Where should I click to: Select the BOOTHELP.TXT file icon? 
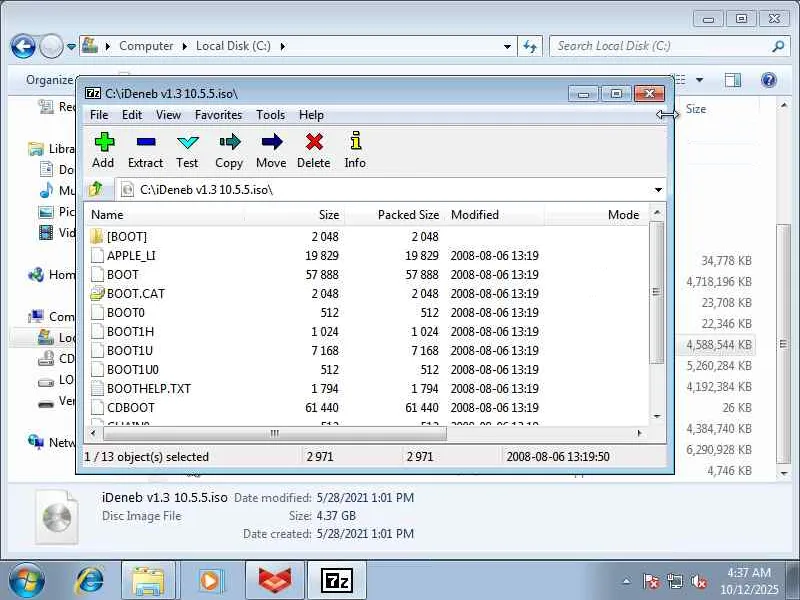pyautogui.click(x=97, y=388)
